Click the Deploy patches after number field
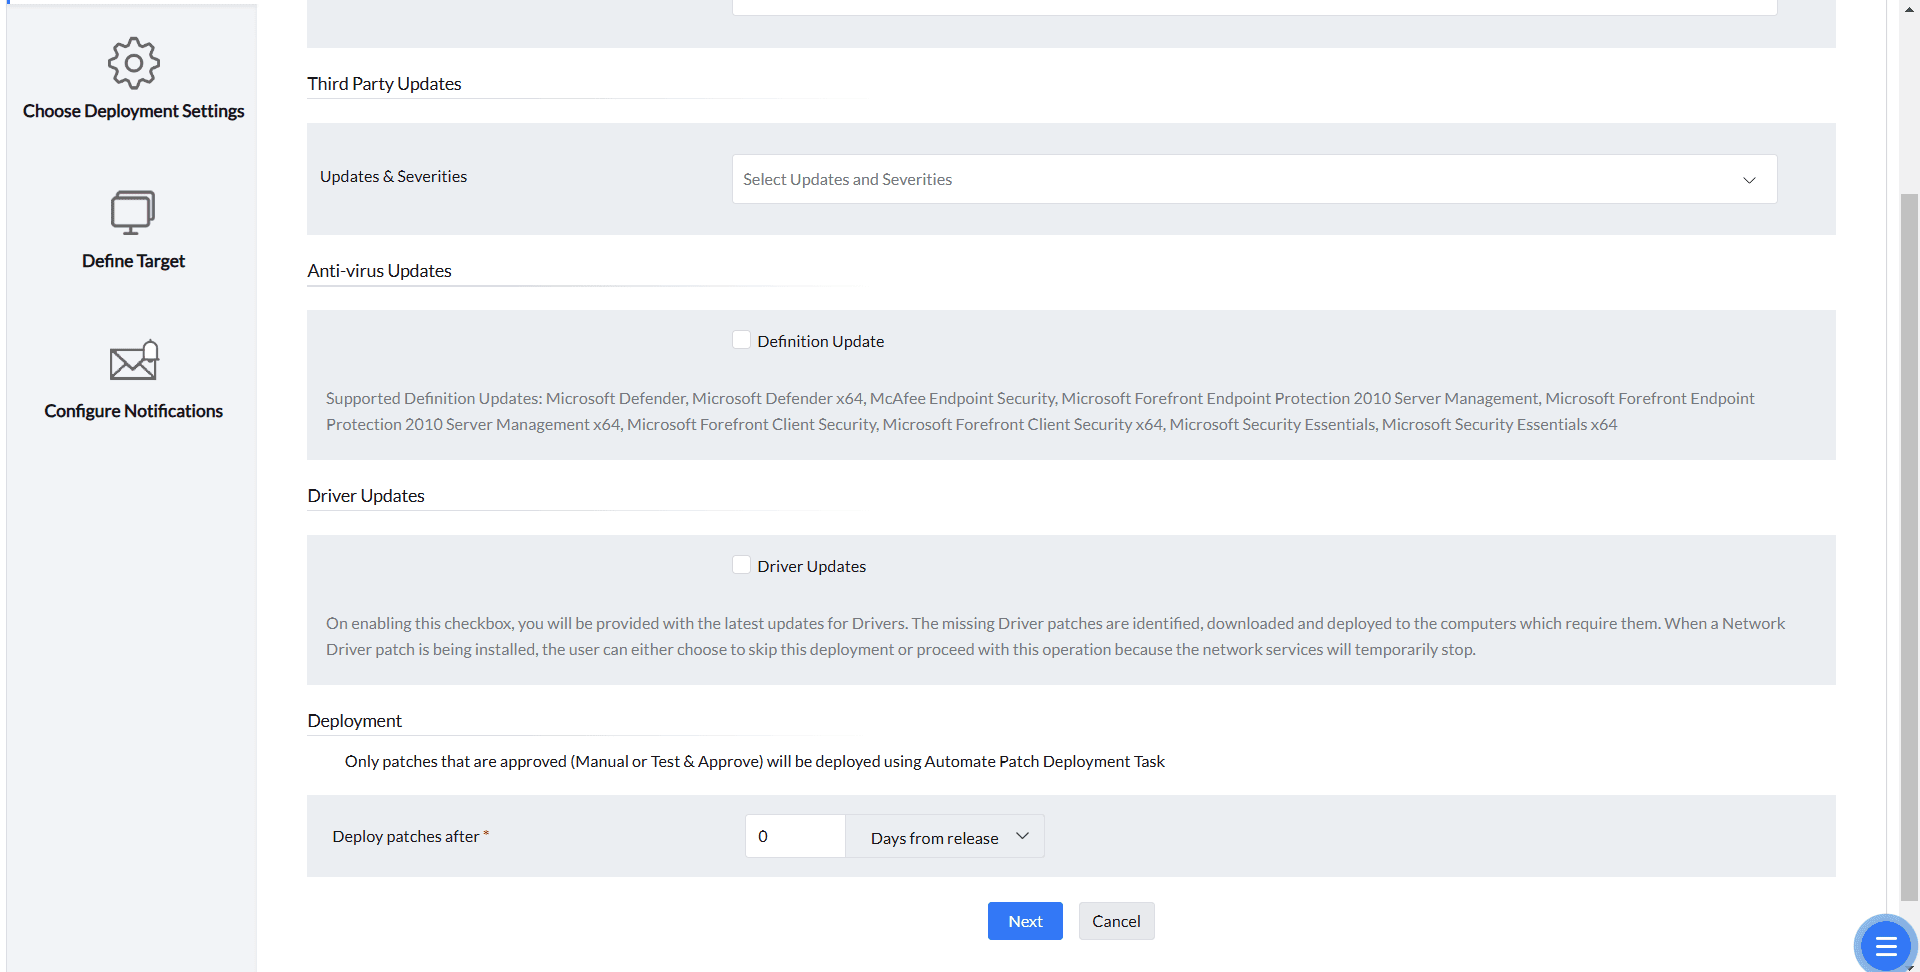Image resolution: width=1920 pixels, height=972 pixels. pyautogui.click(x=795, y=836)
